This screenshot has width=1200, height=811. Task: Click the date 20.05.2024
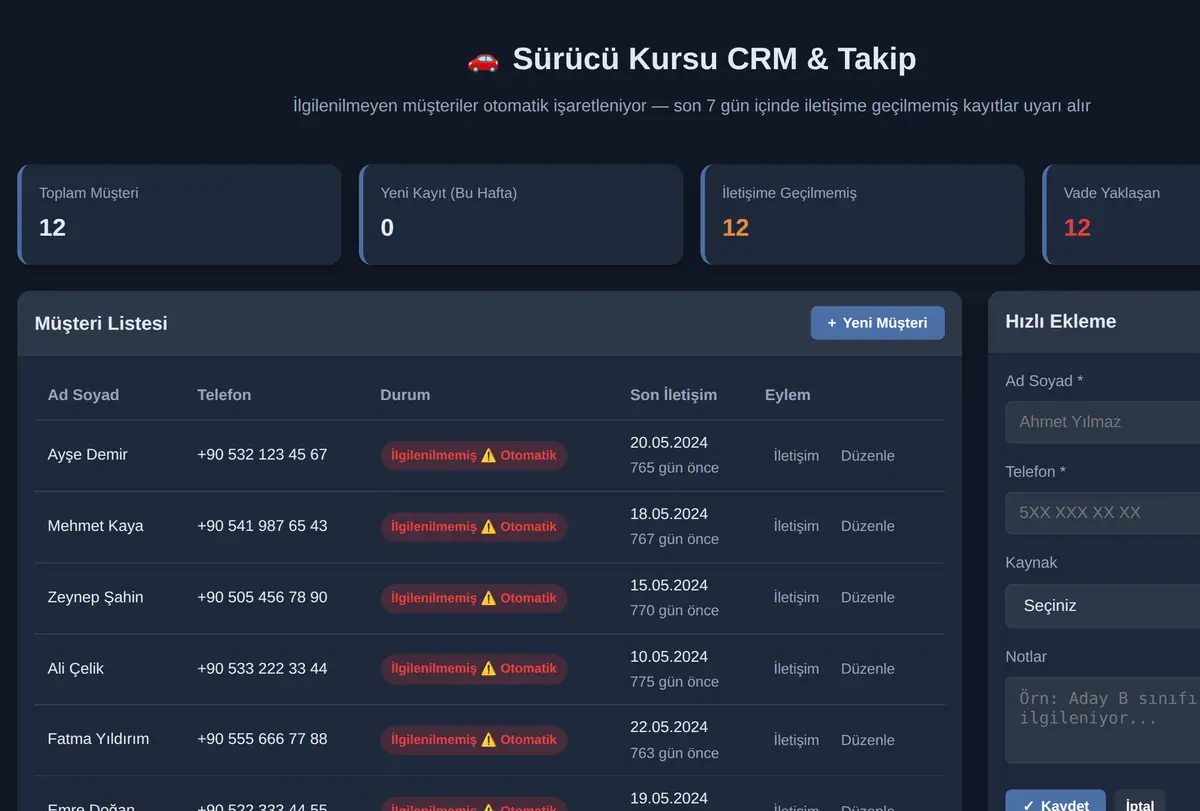coord(669,443)
